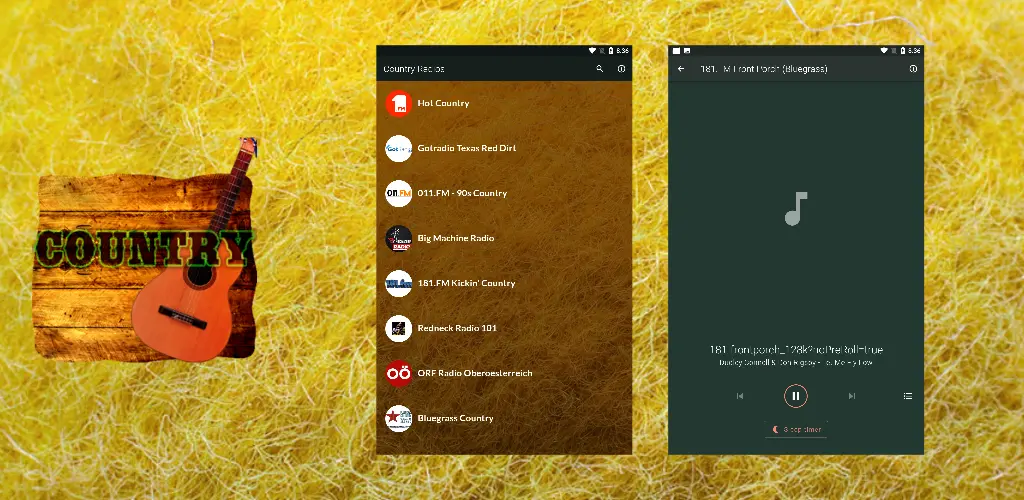Select 181.FM Kickin' Country name
Viewport: 1024px width, 500px height.
click(466, 283)
